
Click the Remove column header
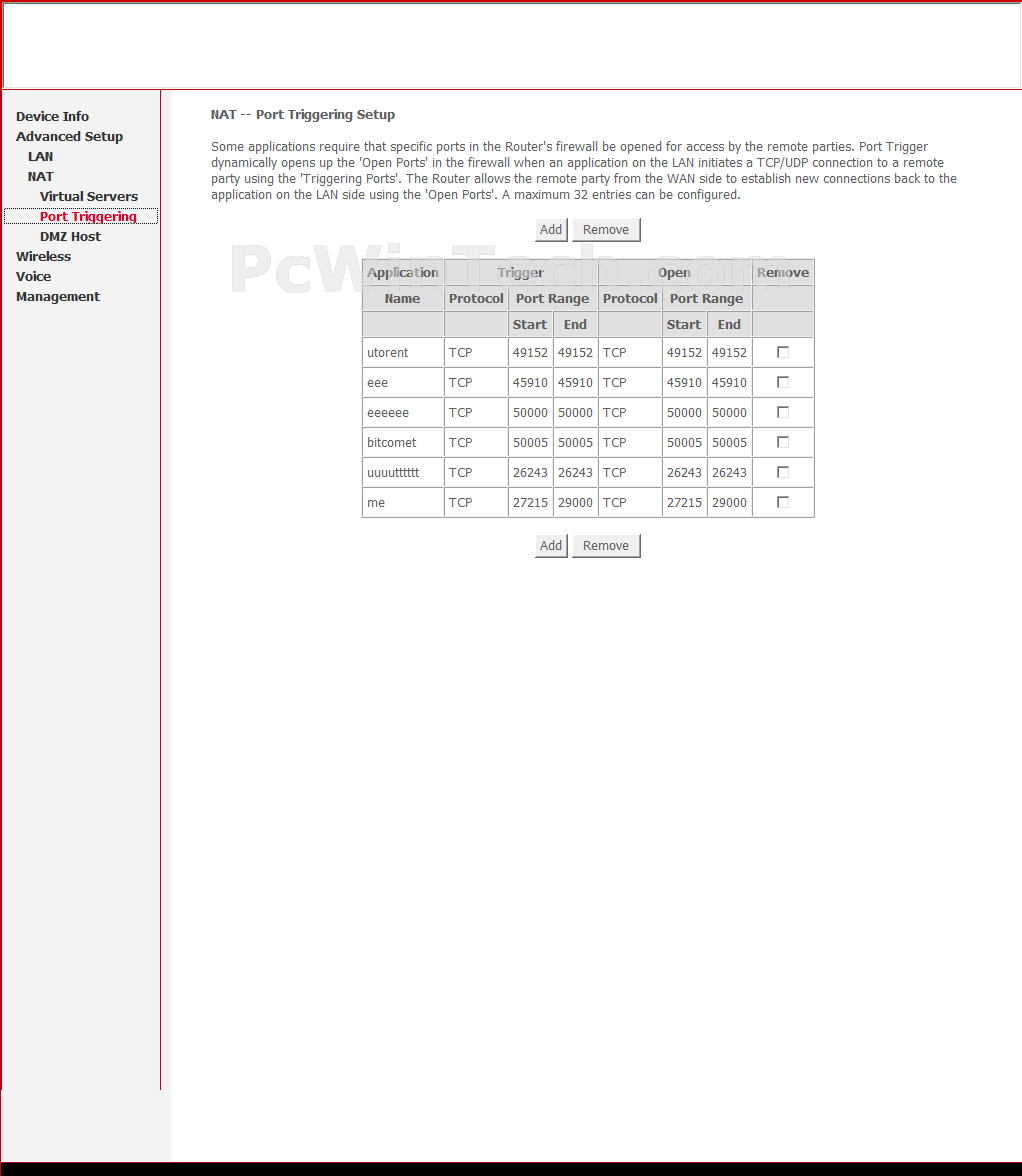783,272
